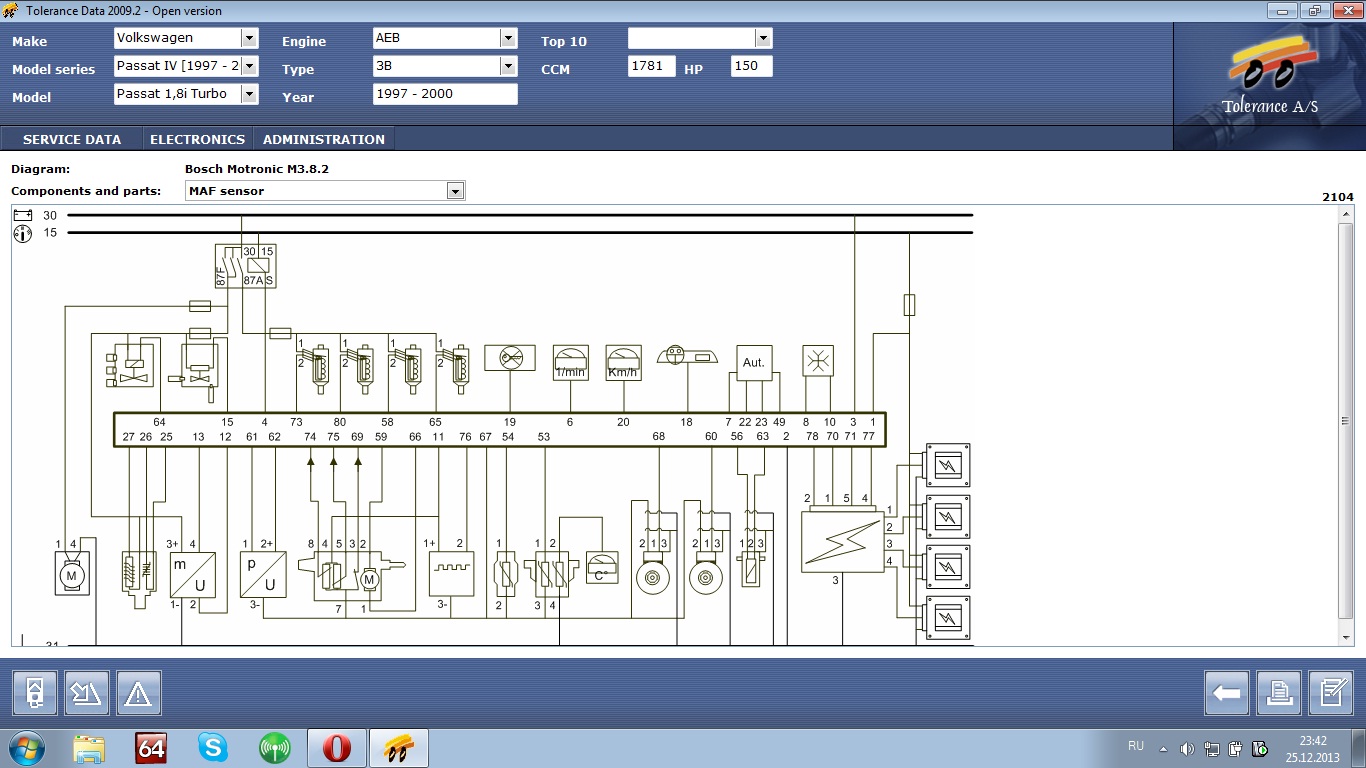Click the volume speaker tray icon
This screenshot has height=768, width=1366.
click(x=1187, y=748)
